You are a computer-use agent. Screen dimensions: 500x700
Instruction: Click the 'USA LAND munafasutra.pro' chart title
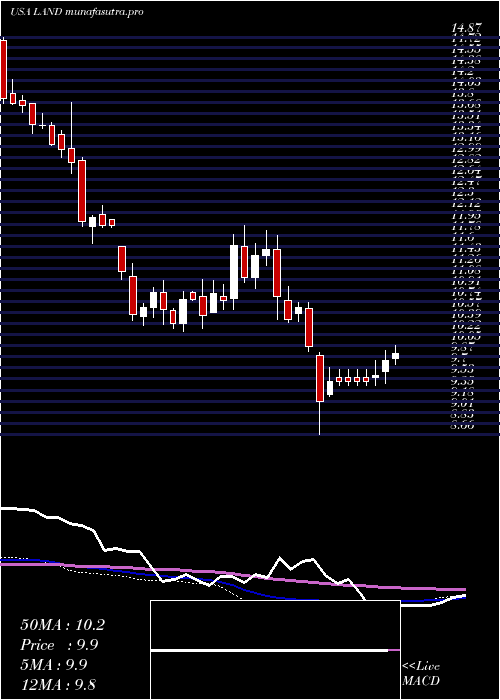pyautogui.click(x=76, y=12)
